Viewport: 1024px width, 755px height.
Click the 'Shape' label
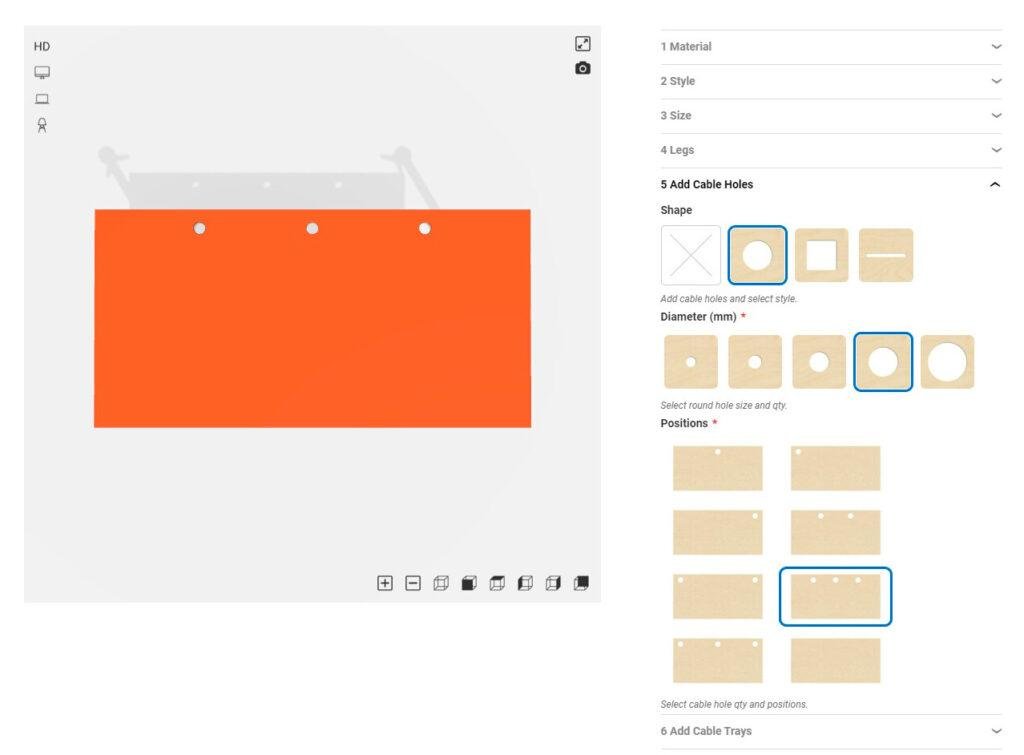(676, 210)
